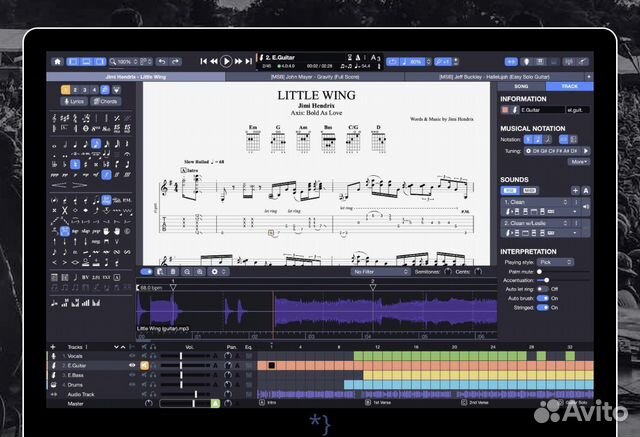Insert a crescendo hairpin
This screenshot has height=437, width=640.
60,186
